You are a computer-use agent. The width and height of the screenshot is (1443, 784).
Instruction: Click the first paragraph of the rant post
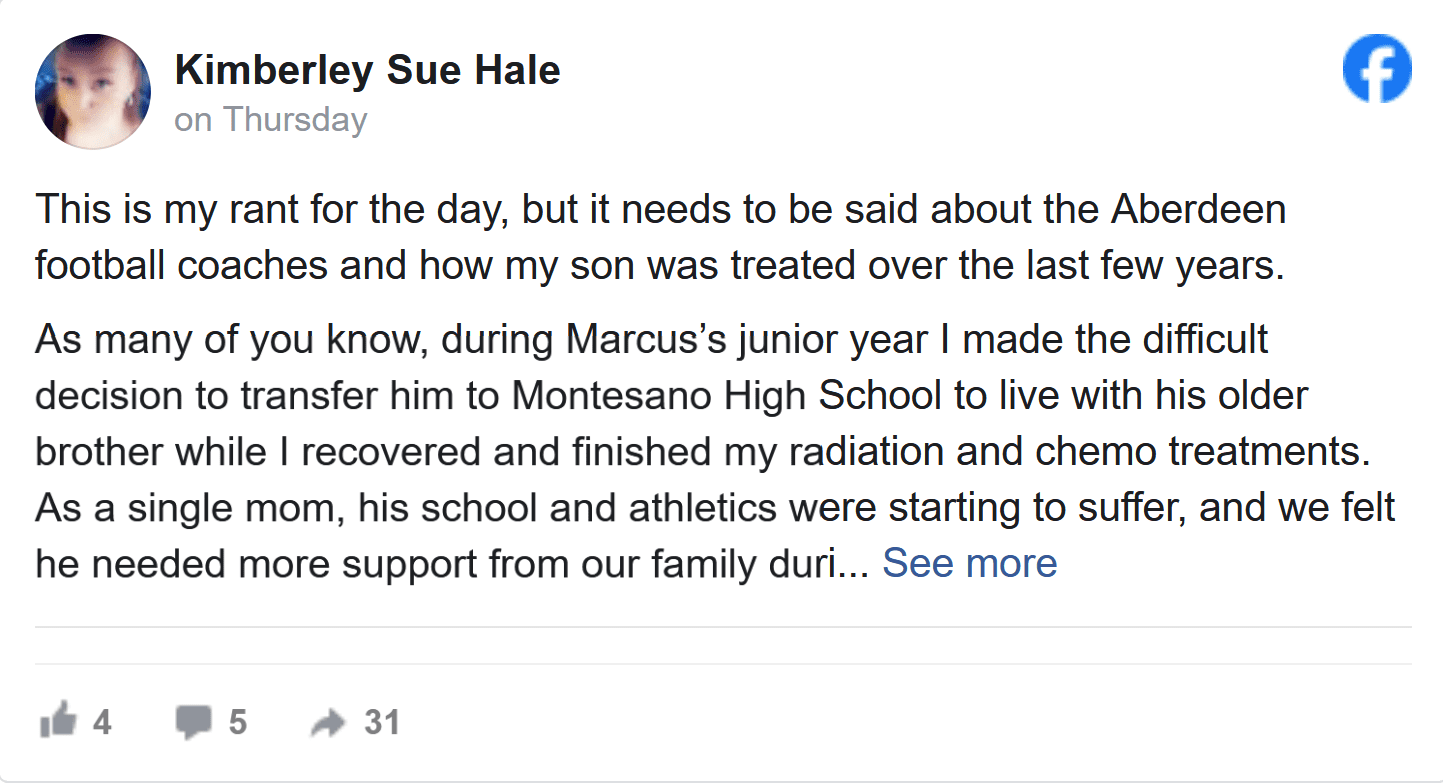point(660,237)
